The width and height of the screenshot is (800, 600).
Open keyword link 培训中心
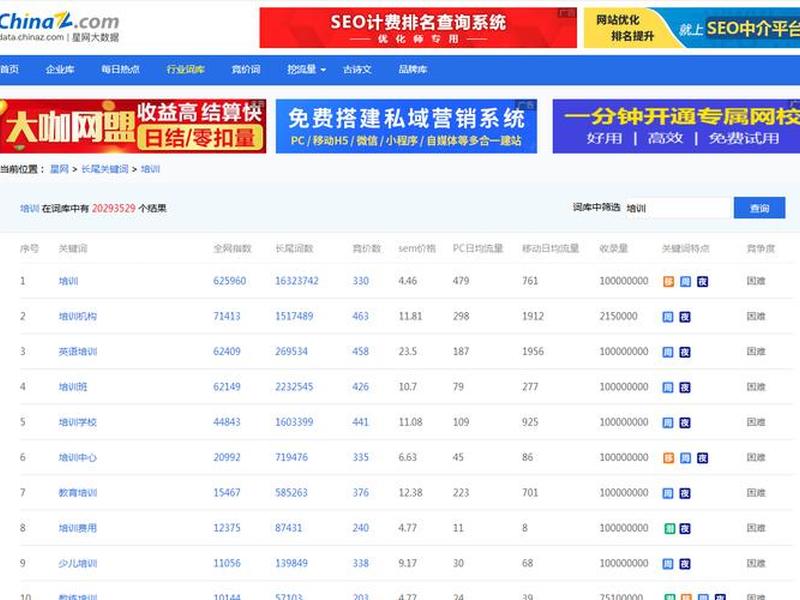pyautogui.click(x=78, y=457)
